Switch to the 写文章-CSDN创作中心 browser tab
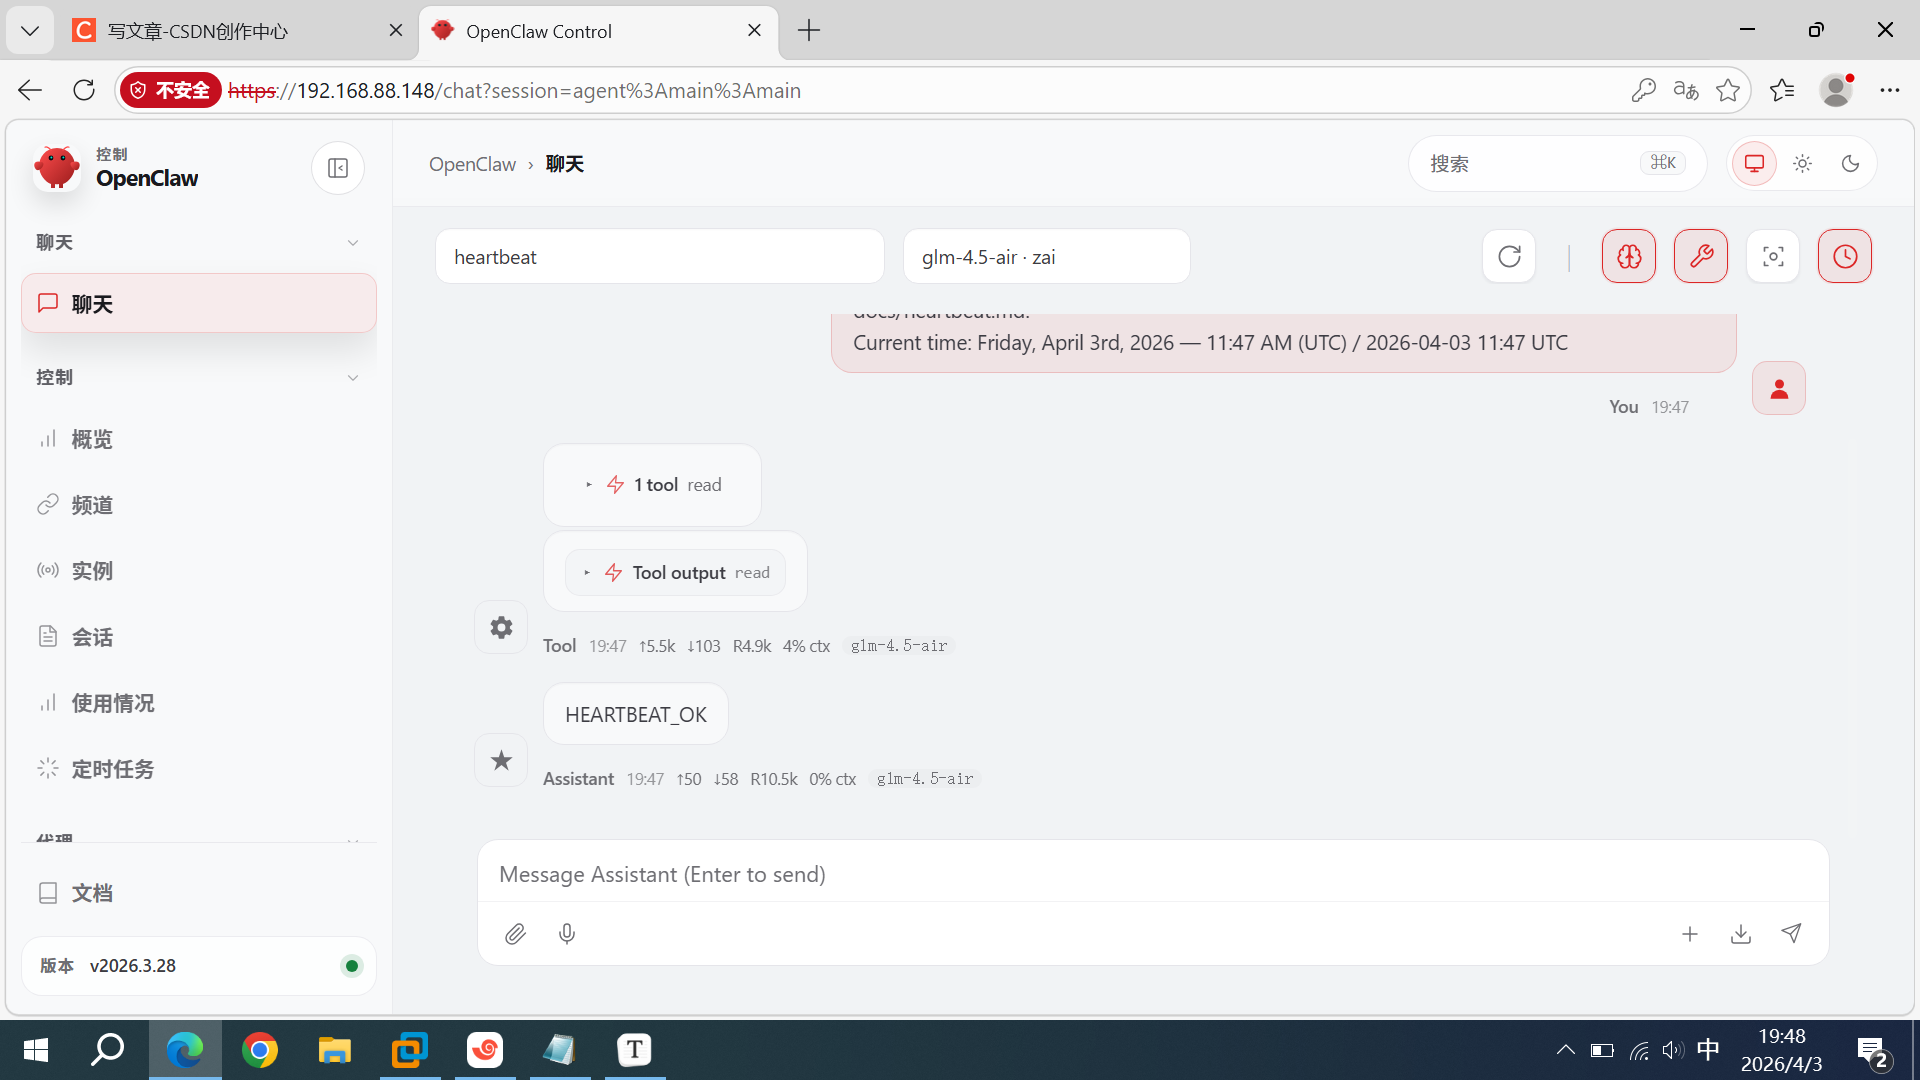The height and width of the screenshot is (1080, 1920). [x=198, y=31]
